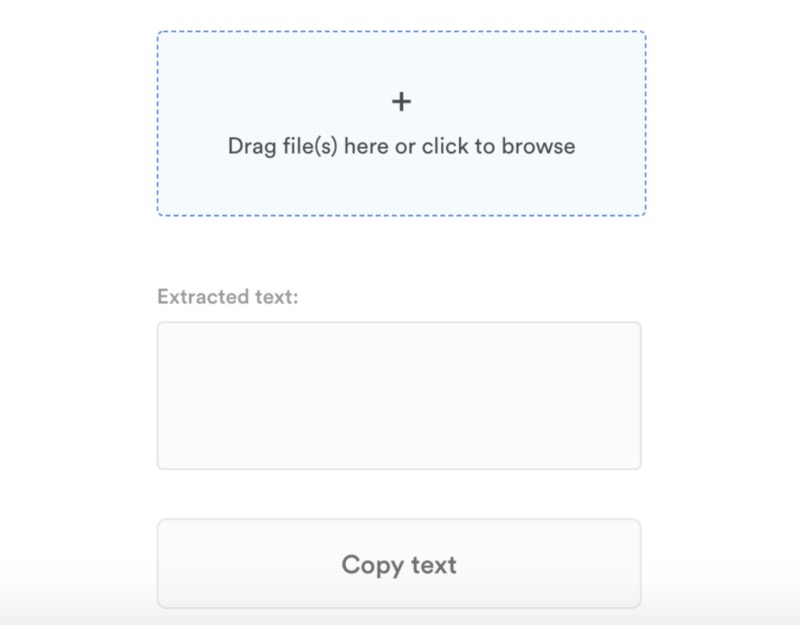This screenshot has height=625, width=800.
Task: Activate the wide Copy text button
Action: click(x=399, y=564)
